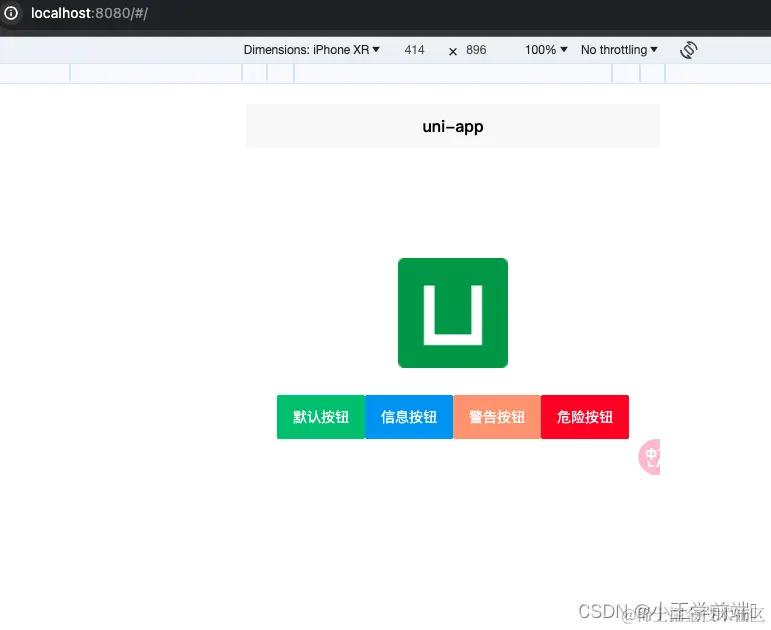Image resolution: width=771 pixels, height=630 pixels.
Task: Click the blue 信息按钮 button
Action: pos(409,417)
